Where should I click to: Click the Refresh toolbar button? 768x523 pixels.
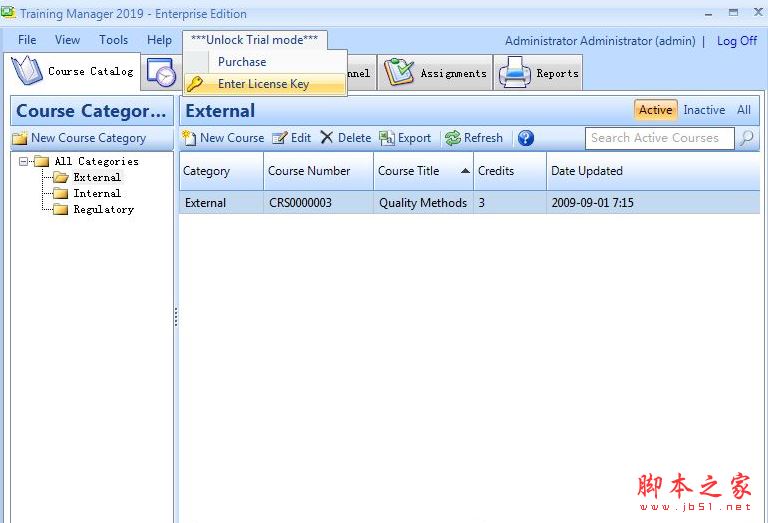tap(474, 138)
